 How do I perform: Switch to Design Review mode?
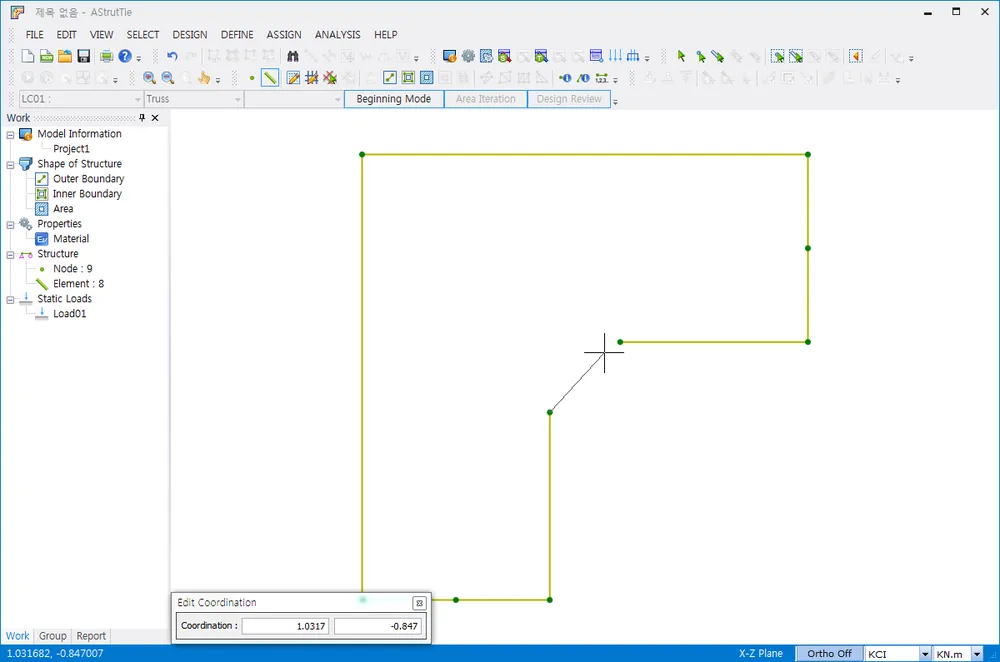pos(569,99)
